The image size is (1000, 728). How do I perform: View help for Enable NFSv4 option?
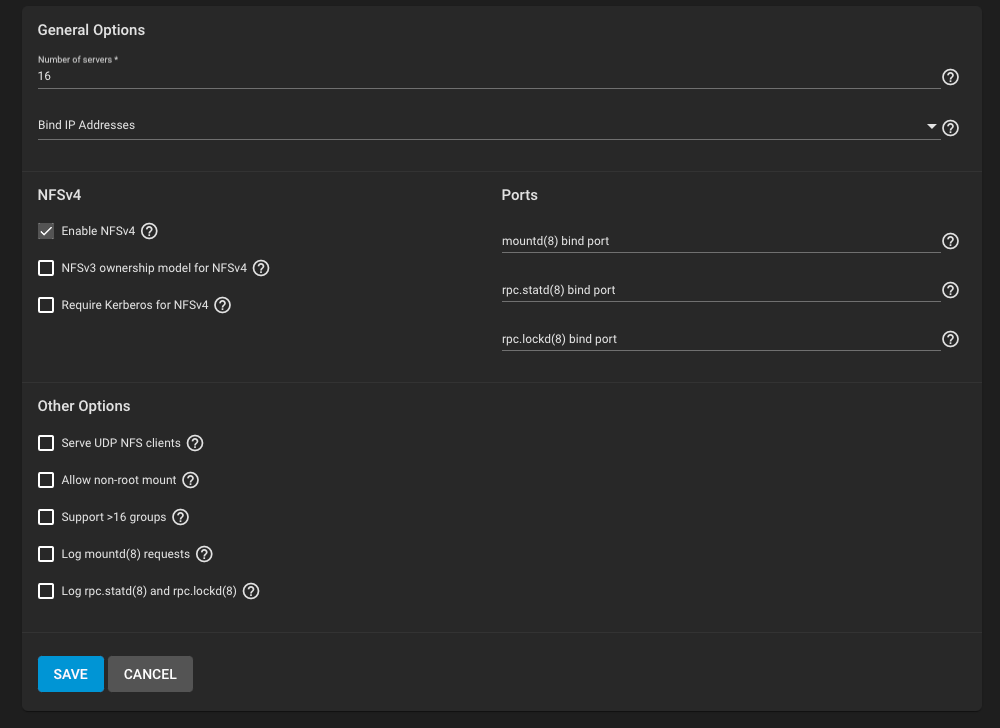point(149,231)
